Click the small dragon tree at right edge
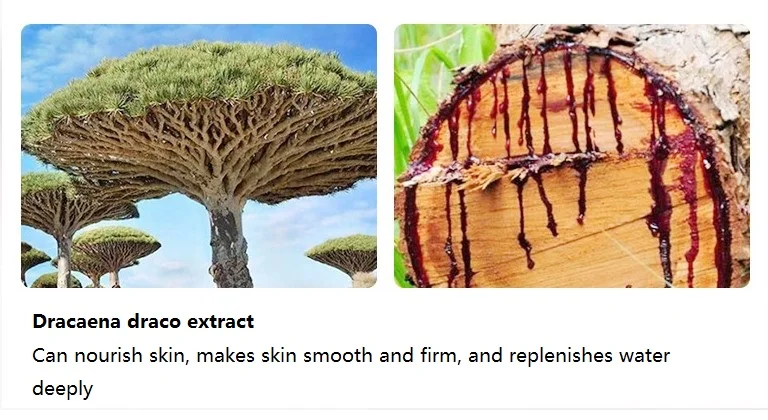The image size is (768, 420). (345, 257)
